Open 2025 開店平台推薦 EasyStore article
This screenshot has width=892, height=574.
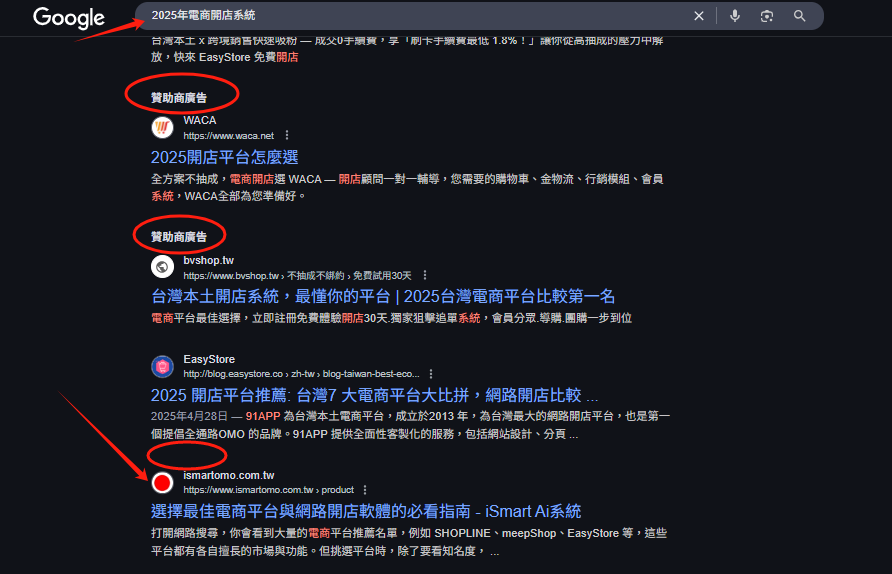[374, 395]
